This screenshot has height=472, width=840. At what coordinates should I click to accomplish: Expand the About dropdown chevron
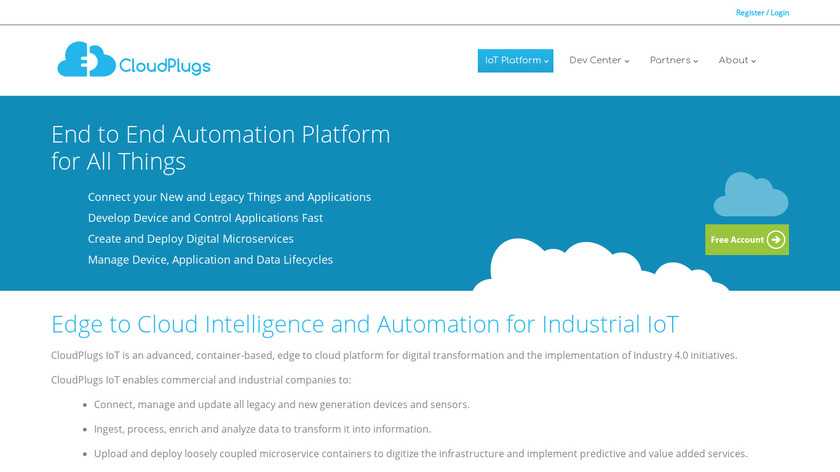pos(754,62)
